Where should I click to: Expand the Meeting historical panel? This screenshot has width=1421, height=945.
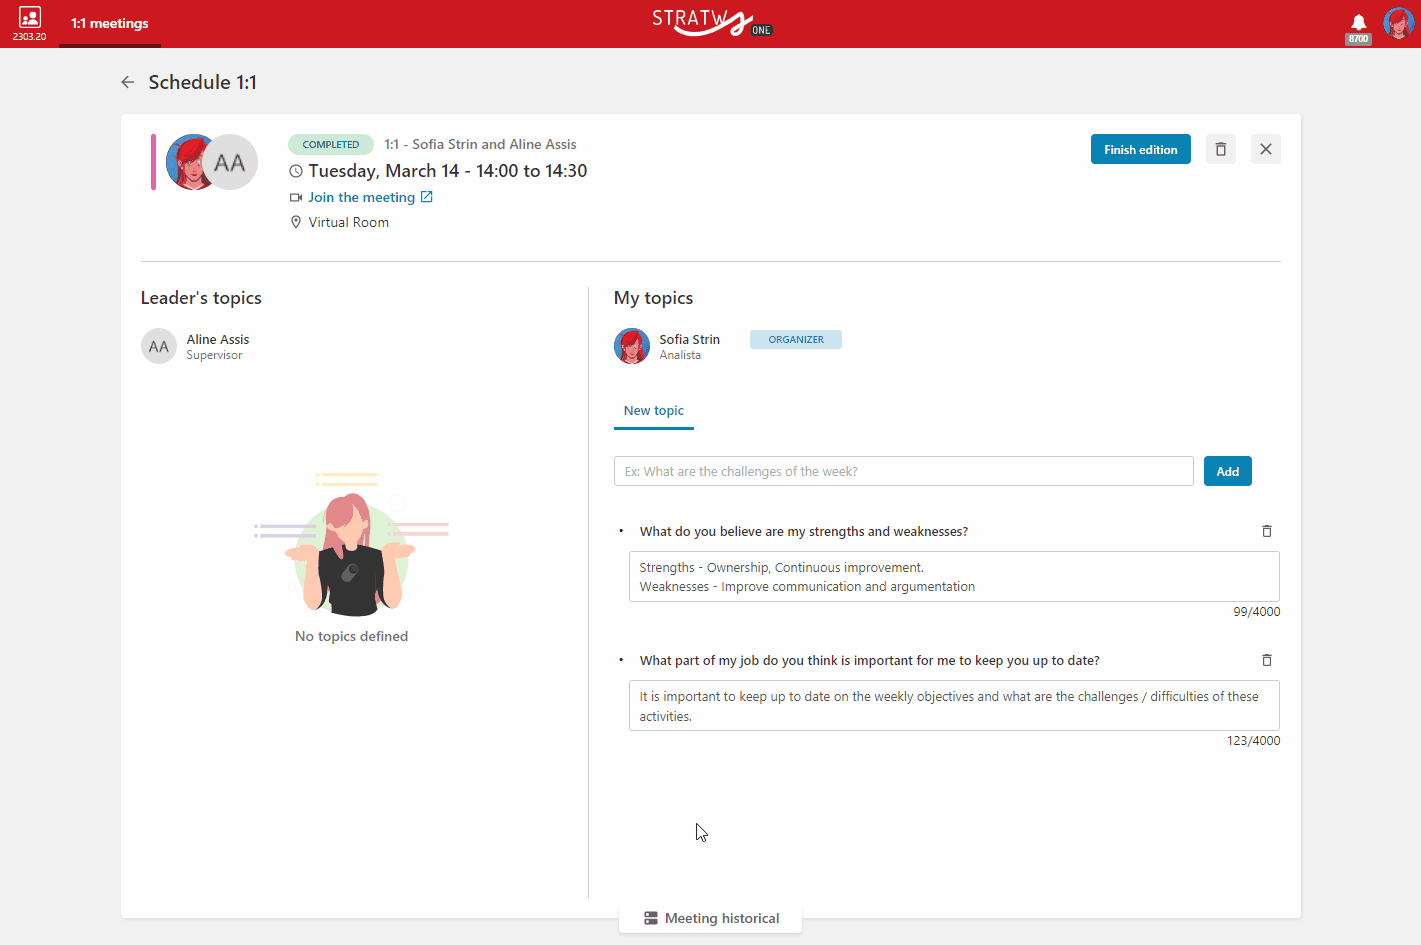(711, 918)
